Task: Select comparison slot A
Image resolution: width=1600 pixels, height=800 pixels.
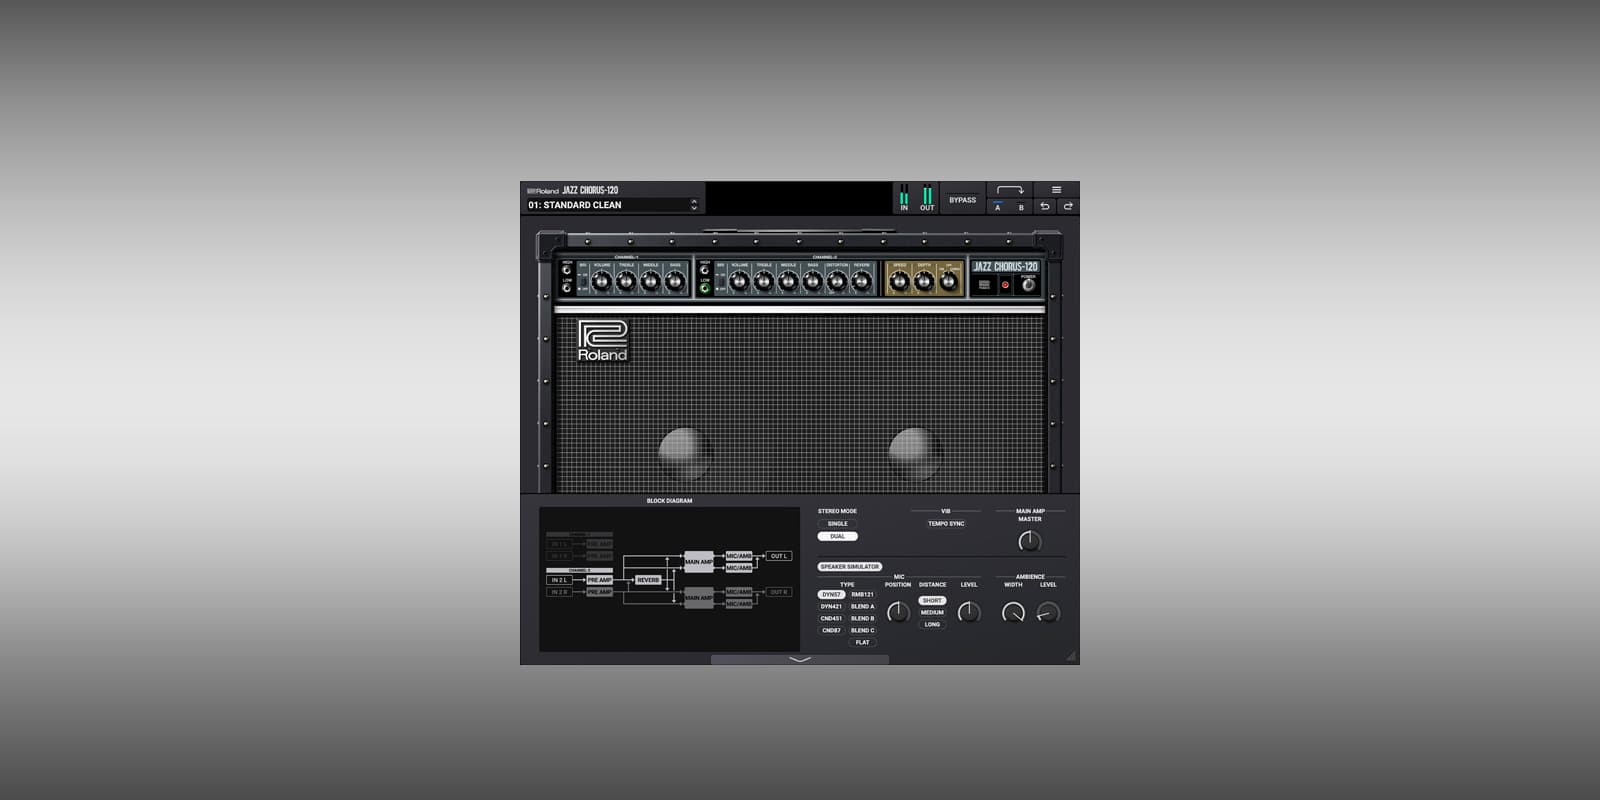Action: 997,207
